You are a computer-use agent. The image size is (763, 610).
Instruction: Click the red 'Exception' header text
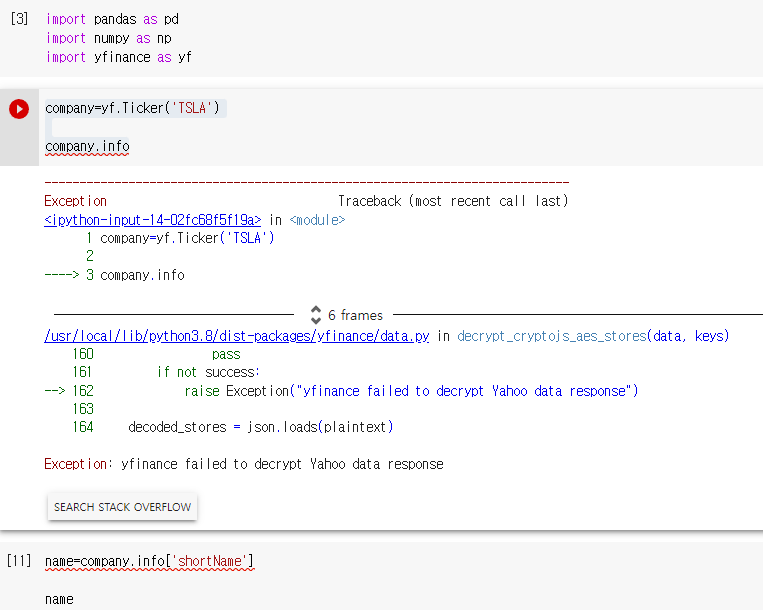point(75,201)
